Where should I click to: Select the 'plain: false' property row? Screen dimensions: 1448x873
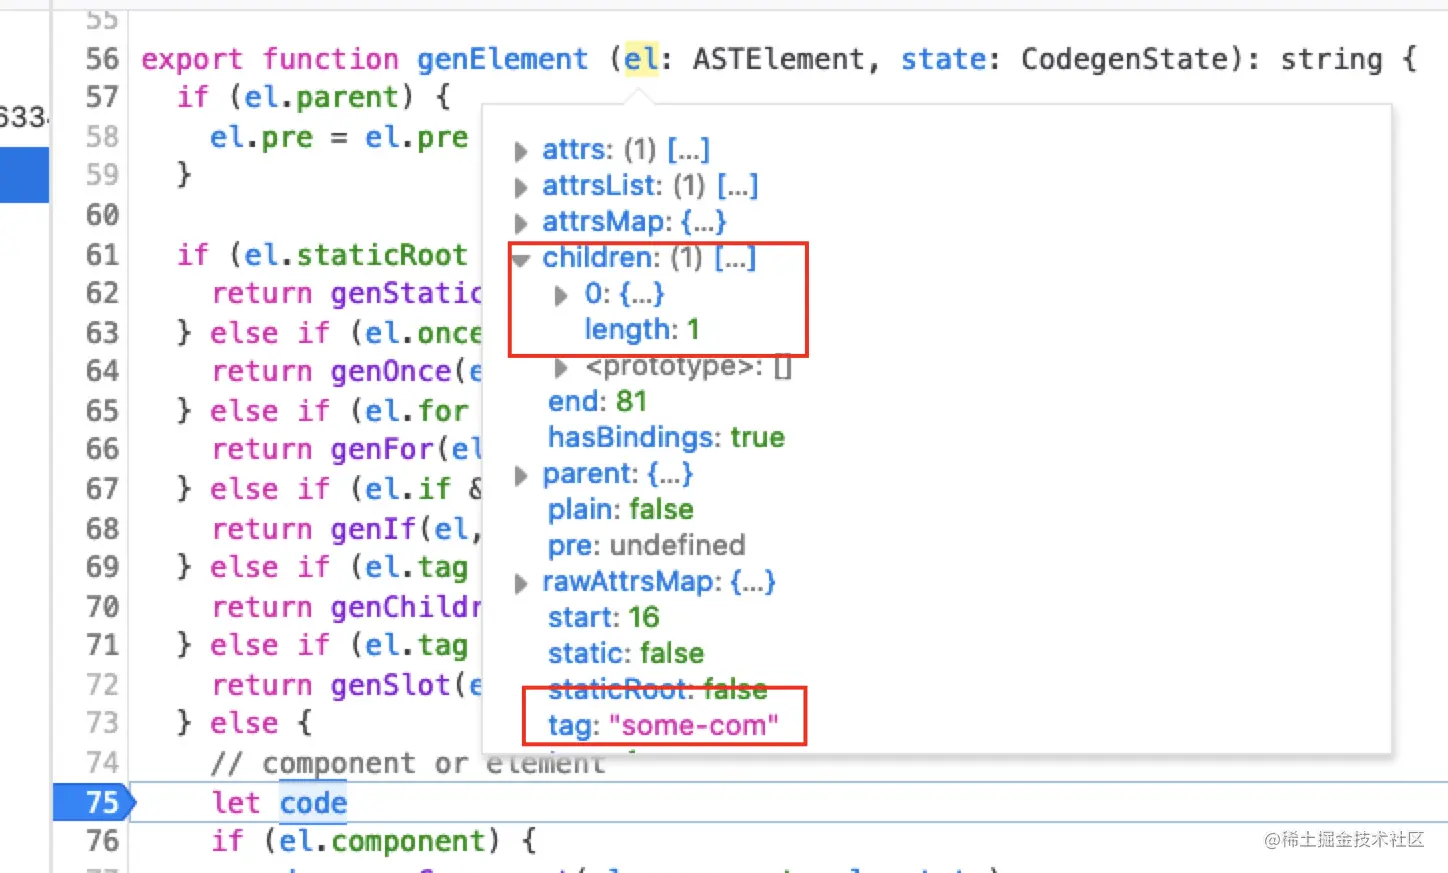point(620,509)
